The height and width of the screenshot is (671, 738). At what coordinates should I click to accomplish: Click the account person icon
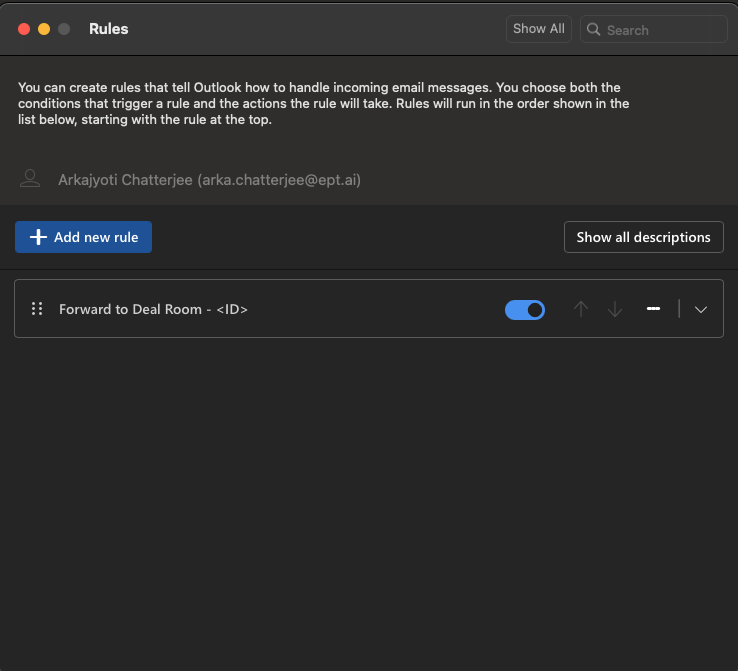pyautogui.click(x=30, y=179)
